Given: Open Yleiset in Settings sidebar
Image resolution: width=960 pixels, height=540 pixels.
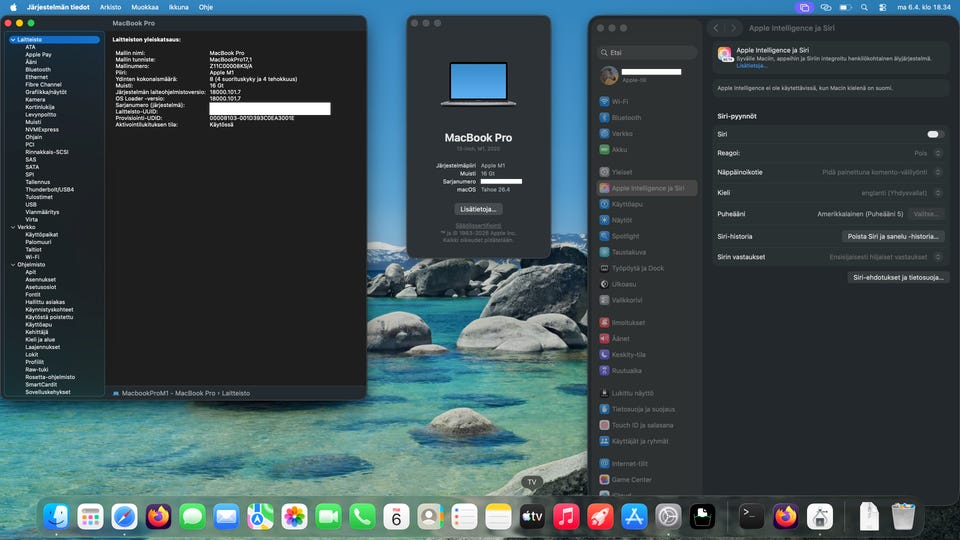Looking at the screenshot, I should pyautogui.click(x=647, y=172).
